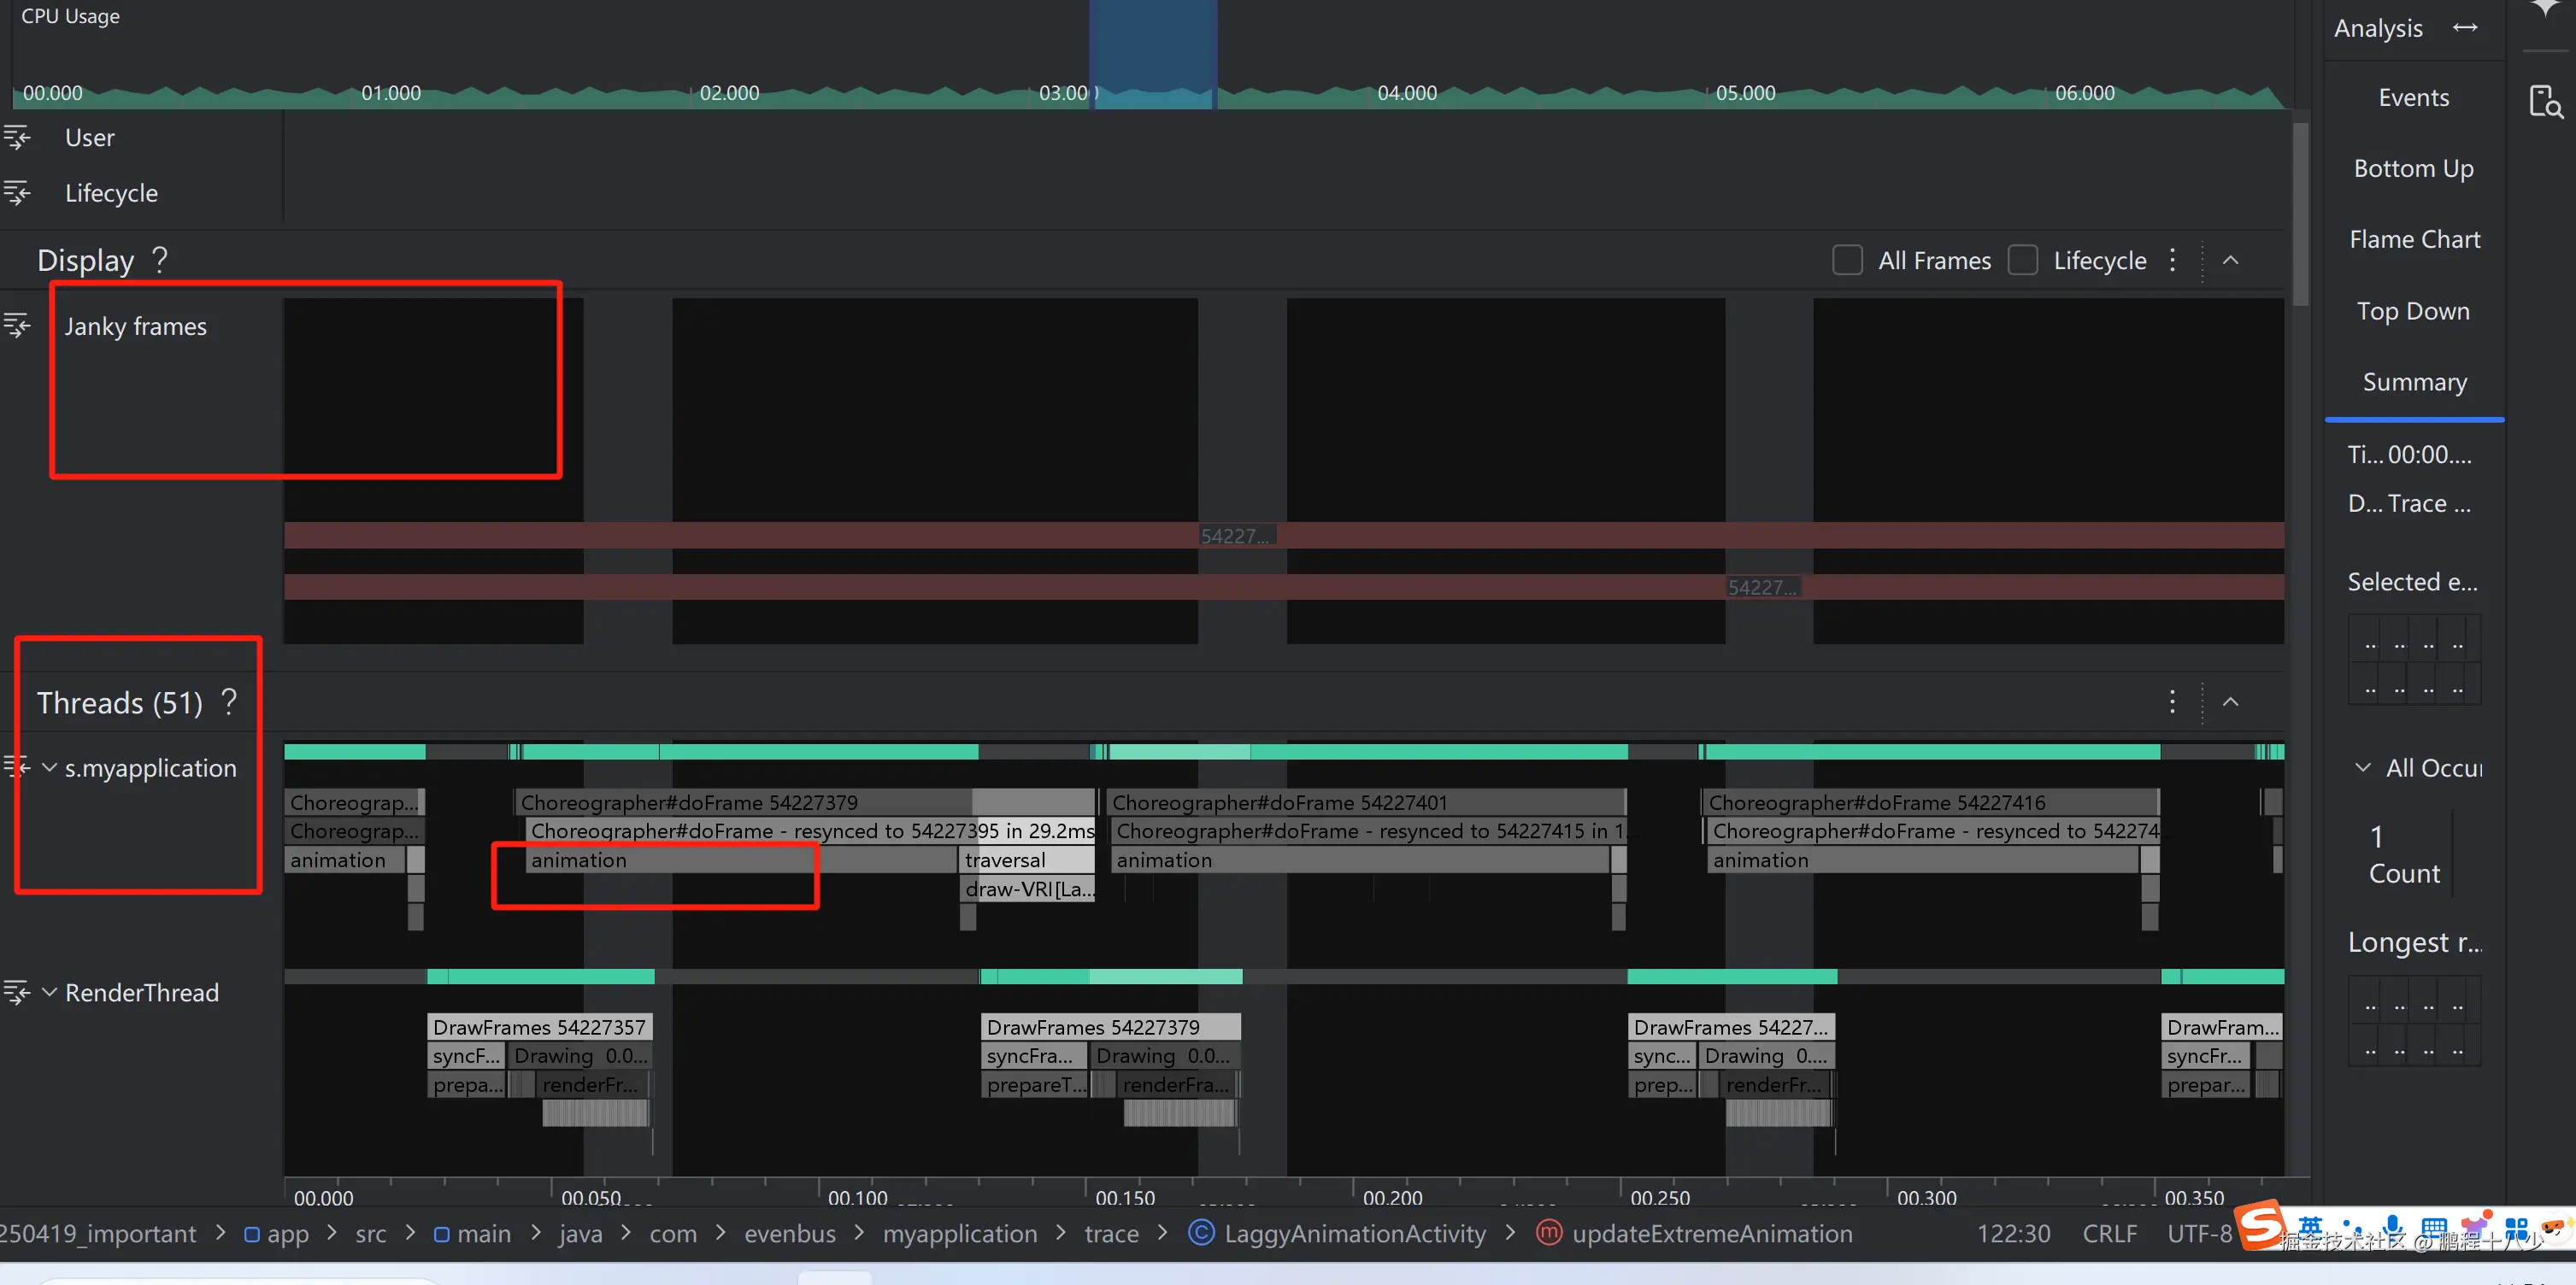Switch to the Flame Chart tab
This screenshot has width=2576, height=1285.
tap(2414, 239)
